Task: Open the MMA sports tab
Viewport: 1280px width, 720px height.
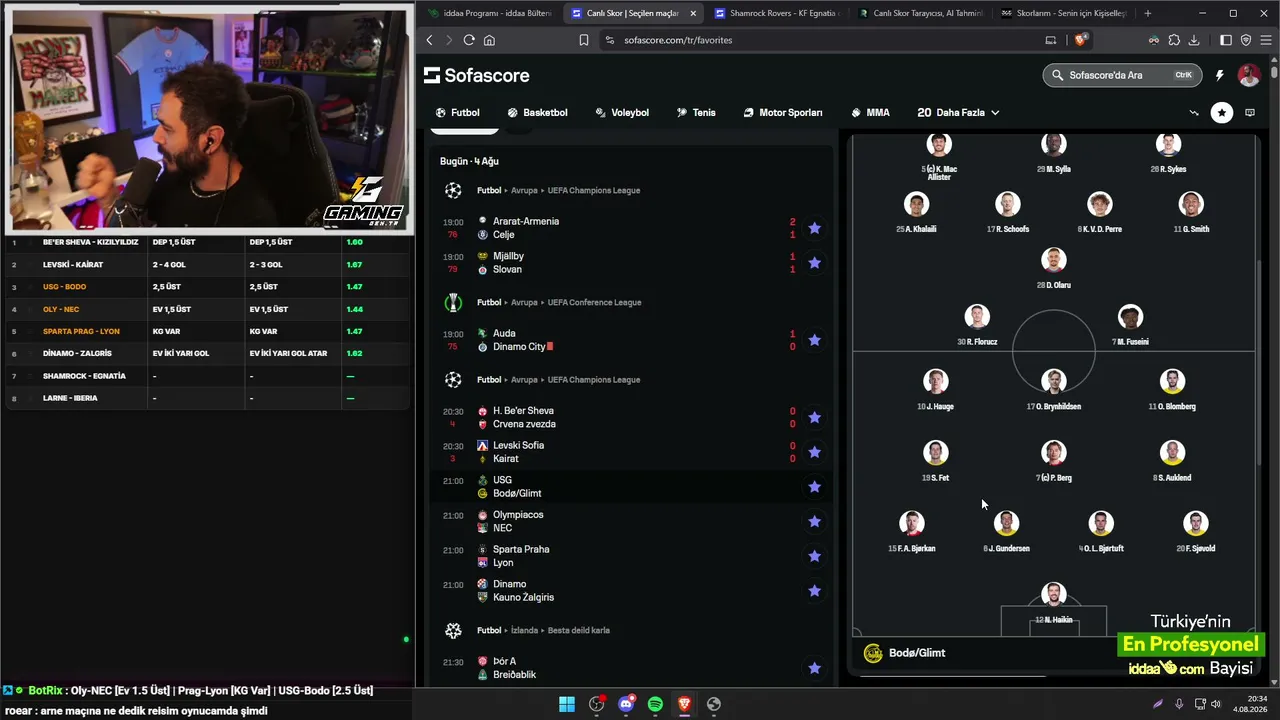Action: (870, 113)
